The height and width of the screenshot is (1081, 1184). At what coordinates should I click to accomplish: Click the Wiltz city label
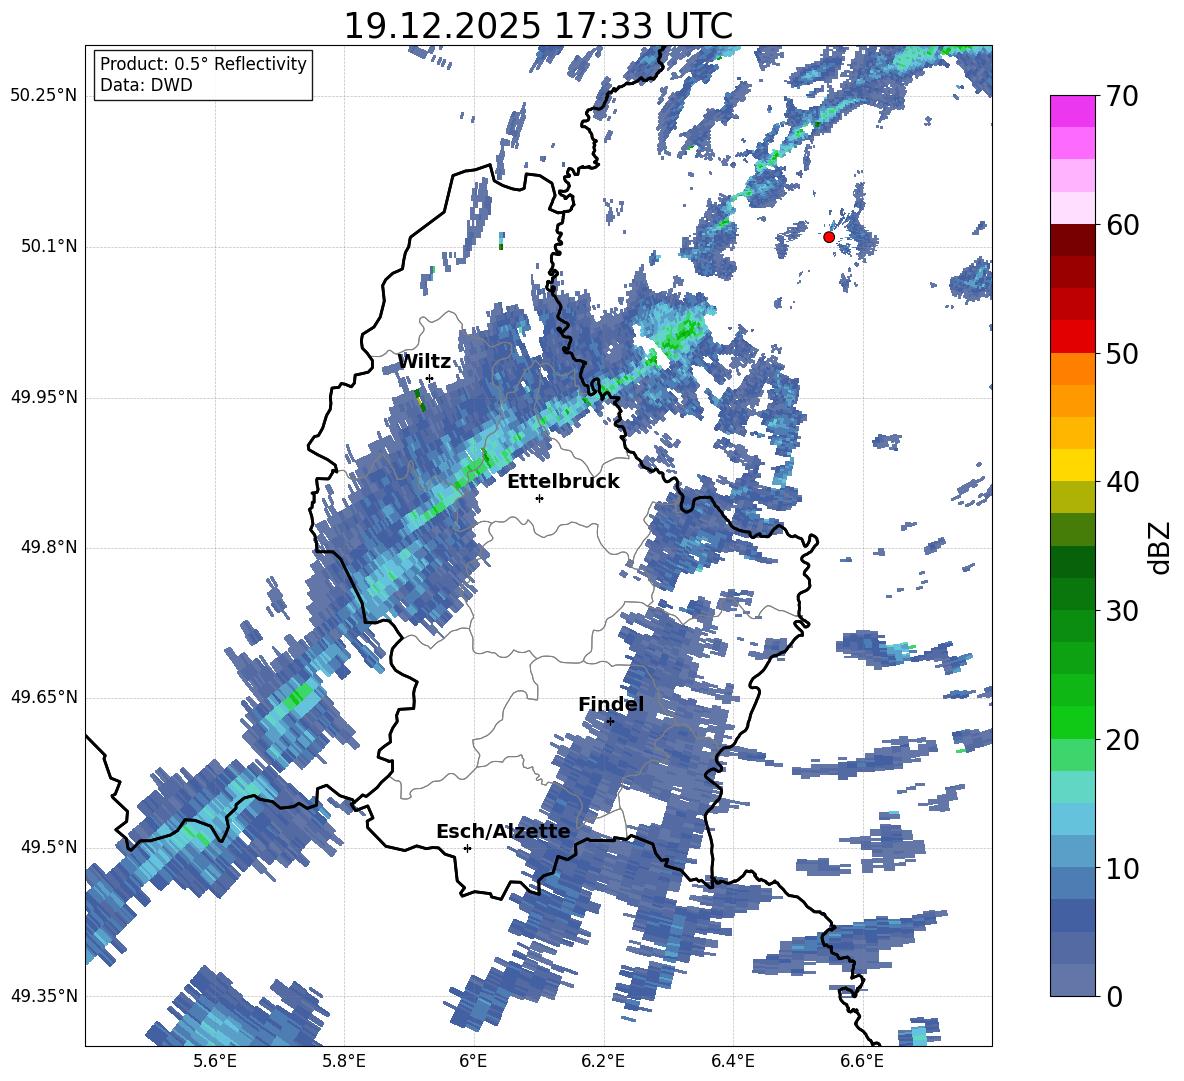[x=424, y=362]
